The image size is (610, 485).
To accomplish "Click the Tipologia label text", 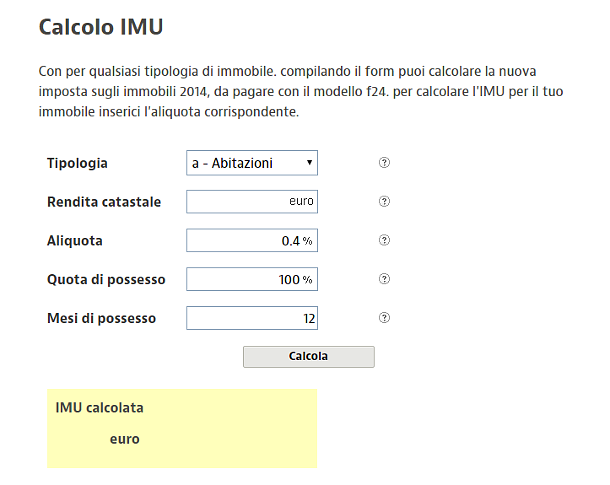I will coord(77,163).
